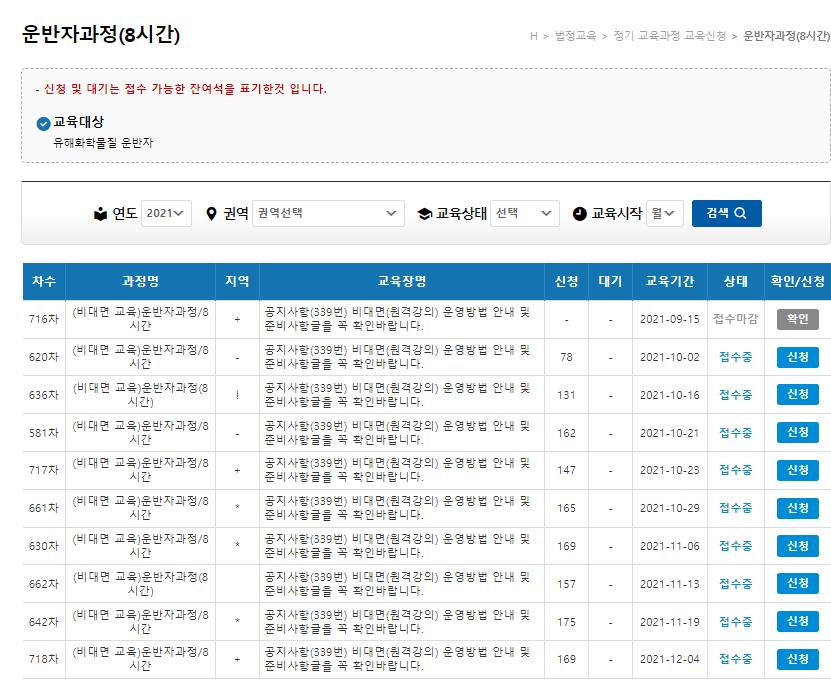Click the 교육장명 notice text in 581차 row
This screenshot has width=831, height=690.
(397, 433)
